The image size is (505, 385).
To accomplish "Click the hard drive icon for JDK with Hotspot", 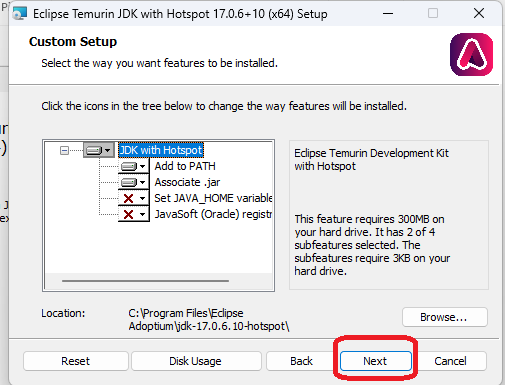I will [x=94, y=150].
